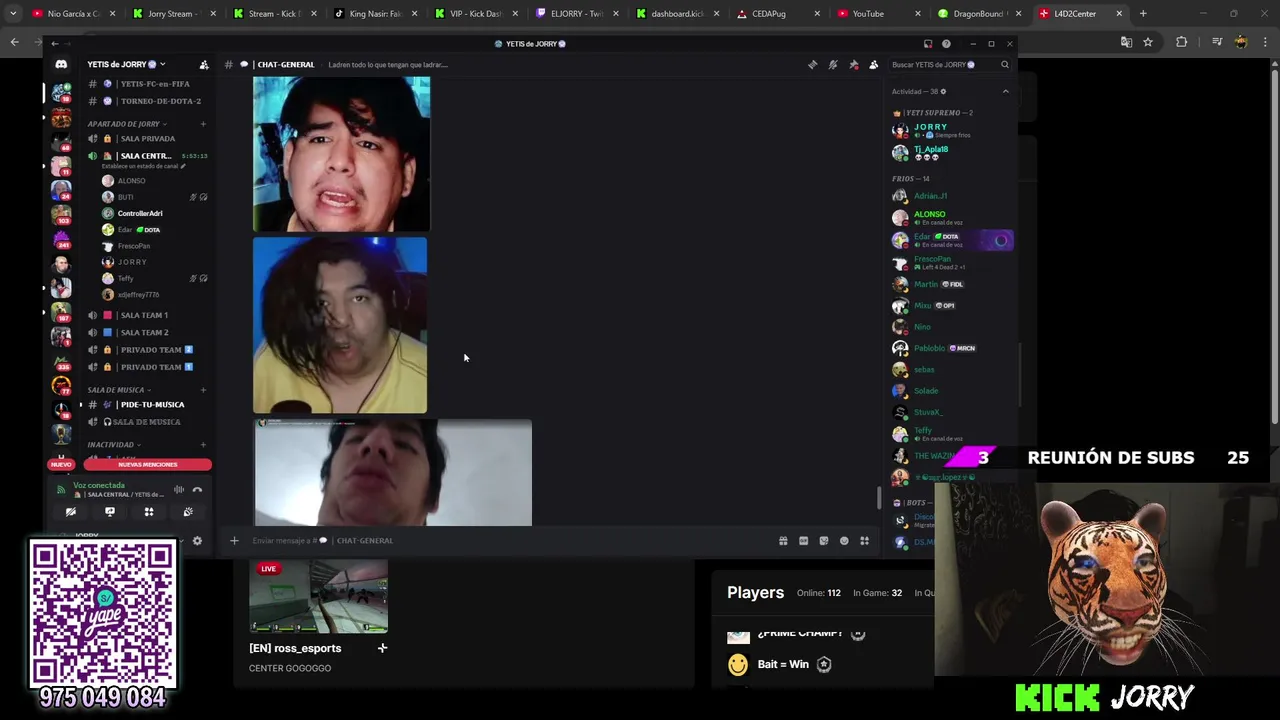Collapse the Actividad section chevron

click(1005, 92)
